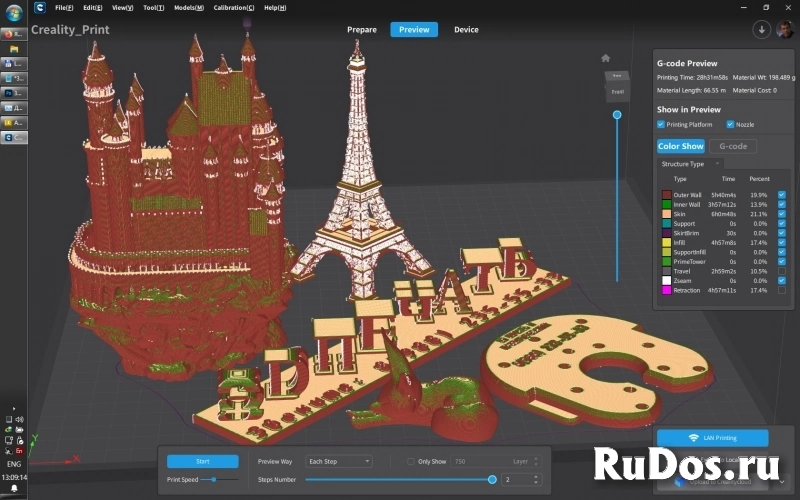This screenshot has height=500, width=800.
Task: Expand hidden tray icons arrow
Action: pos(14,409)
